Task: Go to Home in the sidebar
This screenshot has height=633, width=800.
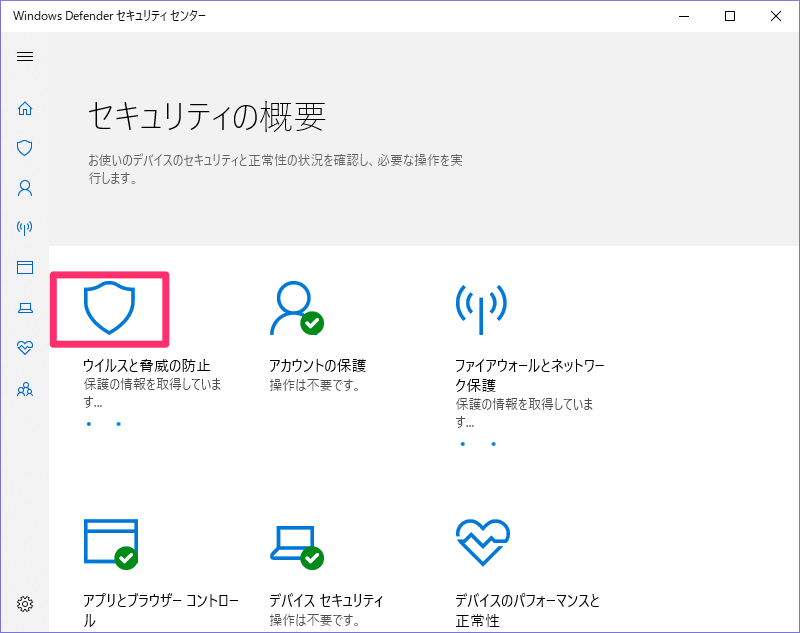Action: click(25, 109)
